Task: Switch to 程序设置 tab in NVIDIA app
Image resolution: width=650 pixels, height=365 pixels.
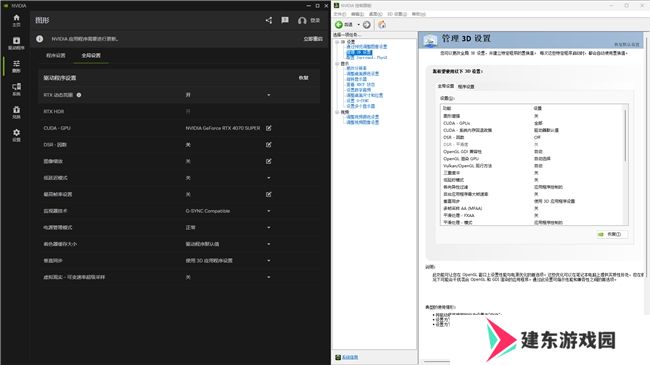Action: point(56,56)
